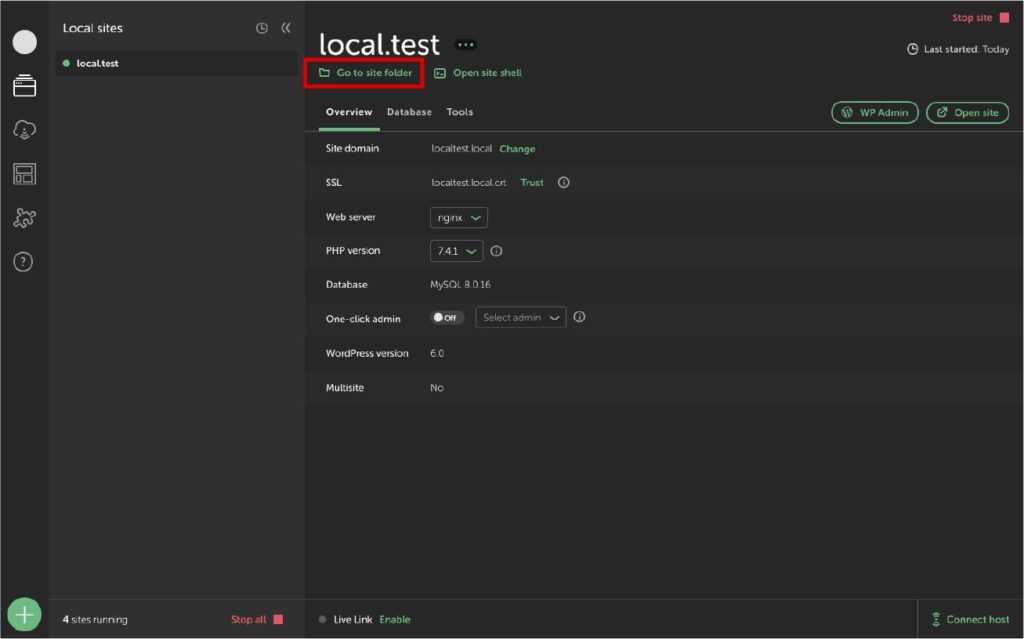Open the Add-ons puzzle icon

(24, 218)
